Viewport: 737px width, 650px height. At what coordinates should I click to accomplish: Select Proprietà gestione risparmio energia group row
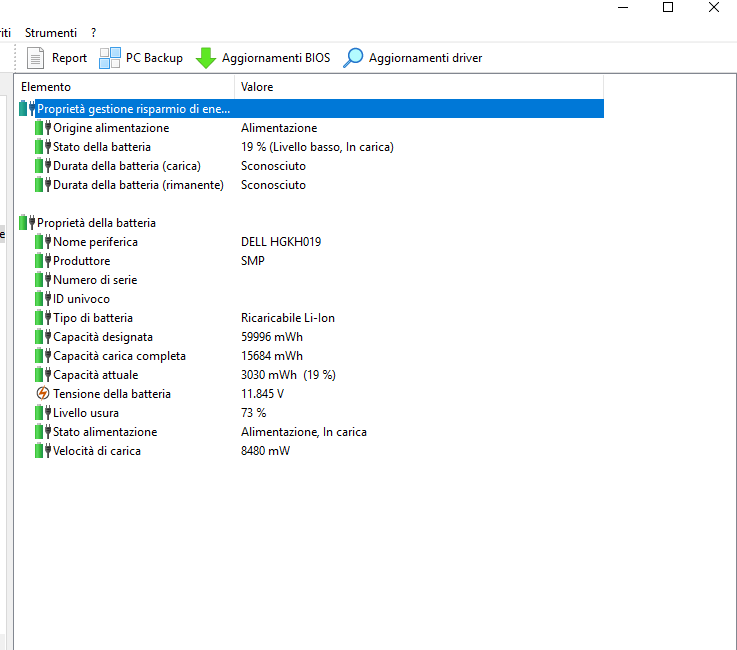133,109
